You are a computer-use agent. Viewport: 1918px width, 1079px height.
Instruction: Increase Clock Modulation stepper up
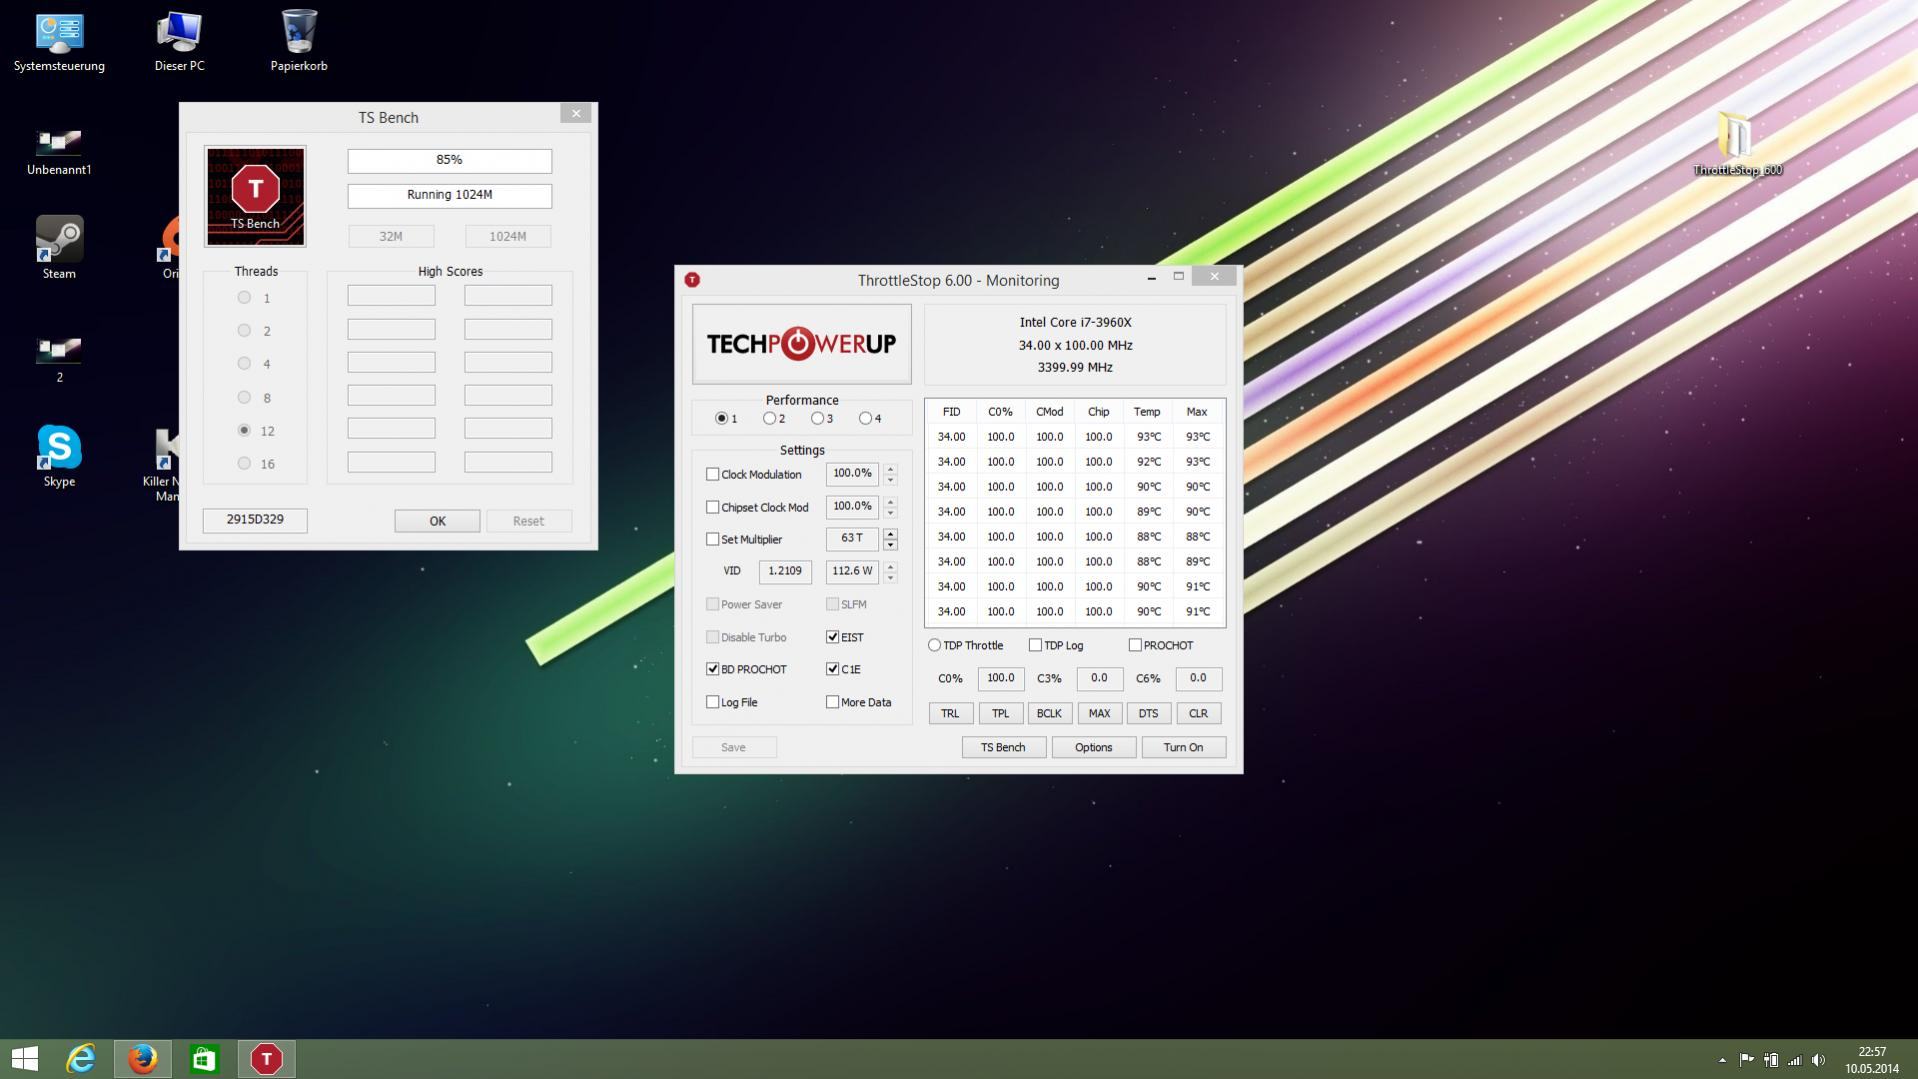[x=890, y=468]
